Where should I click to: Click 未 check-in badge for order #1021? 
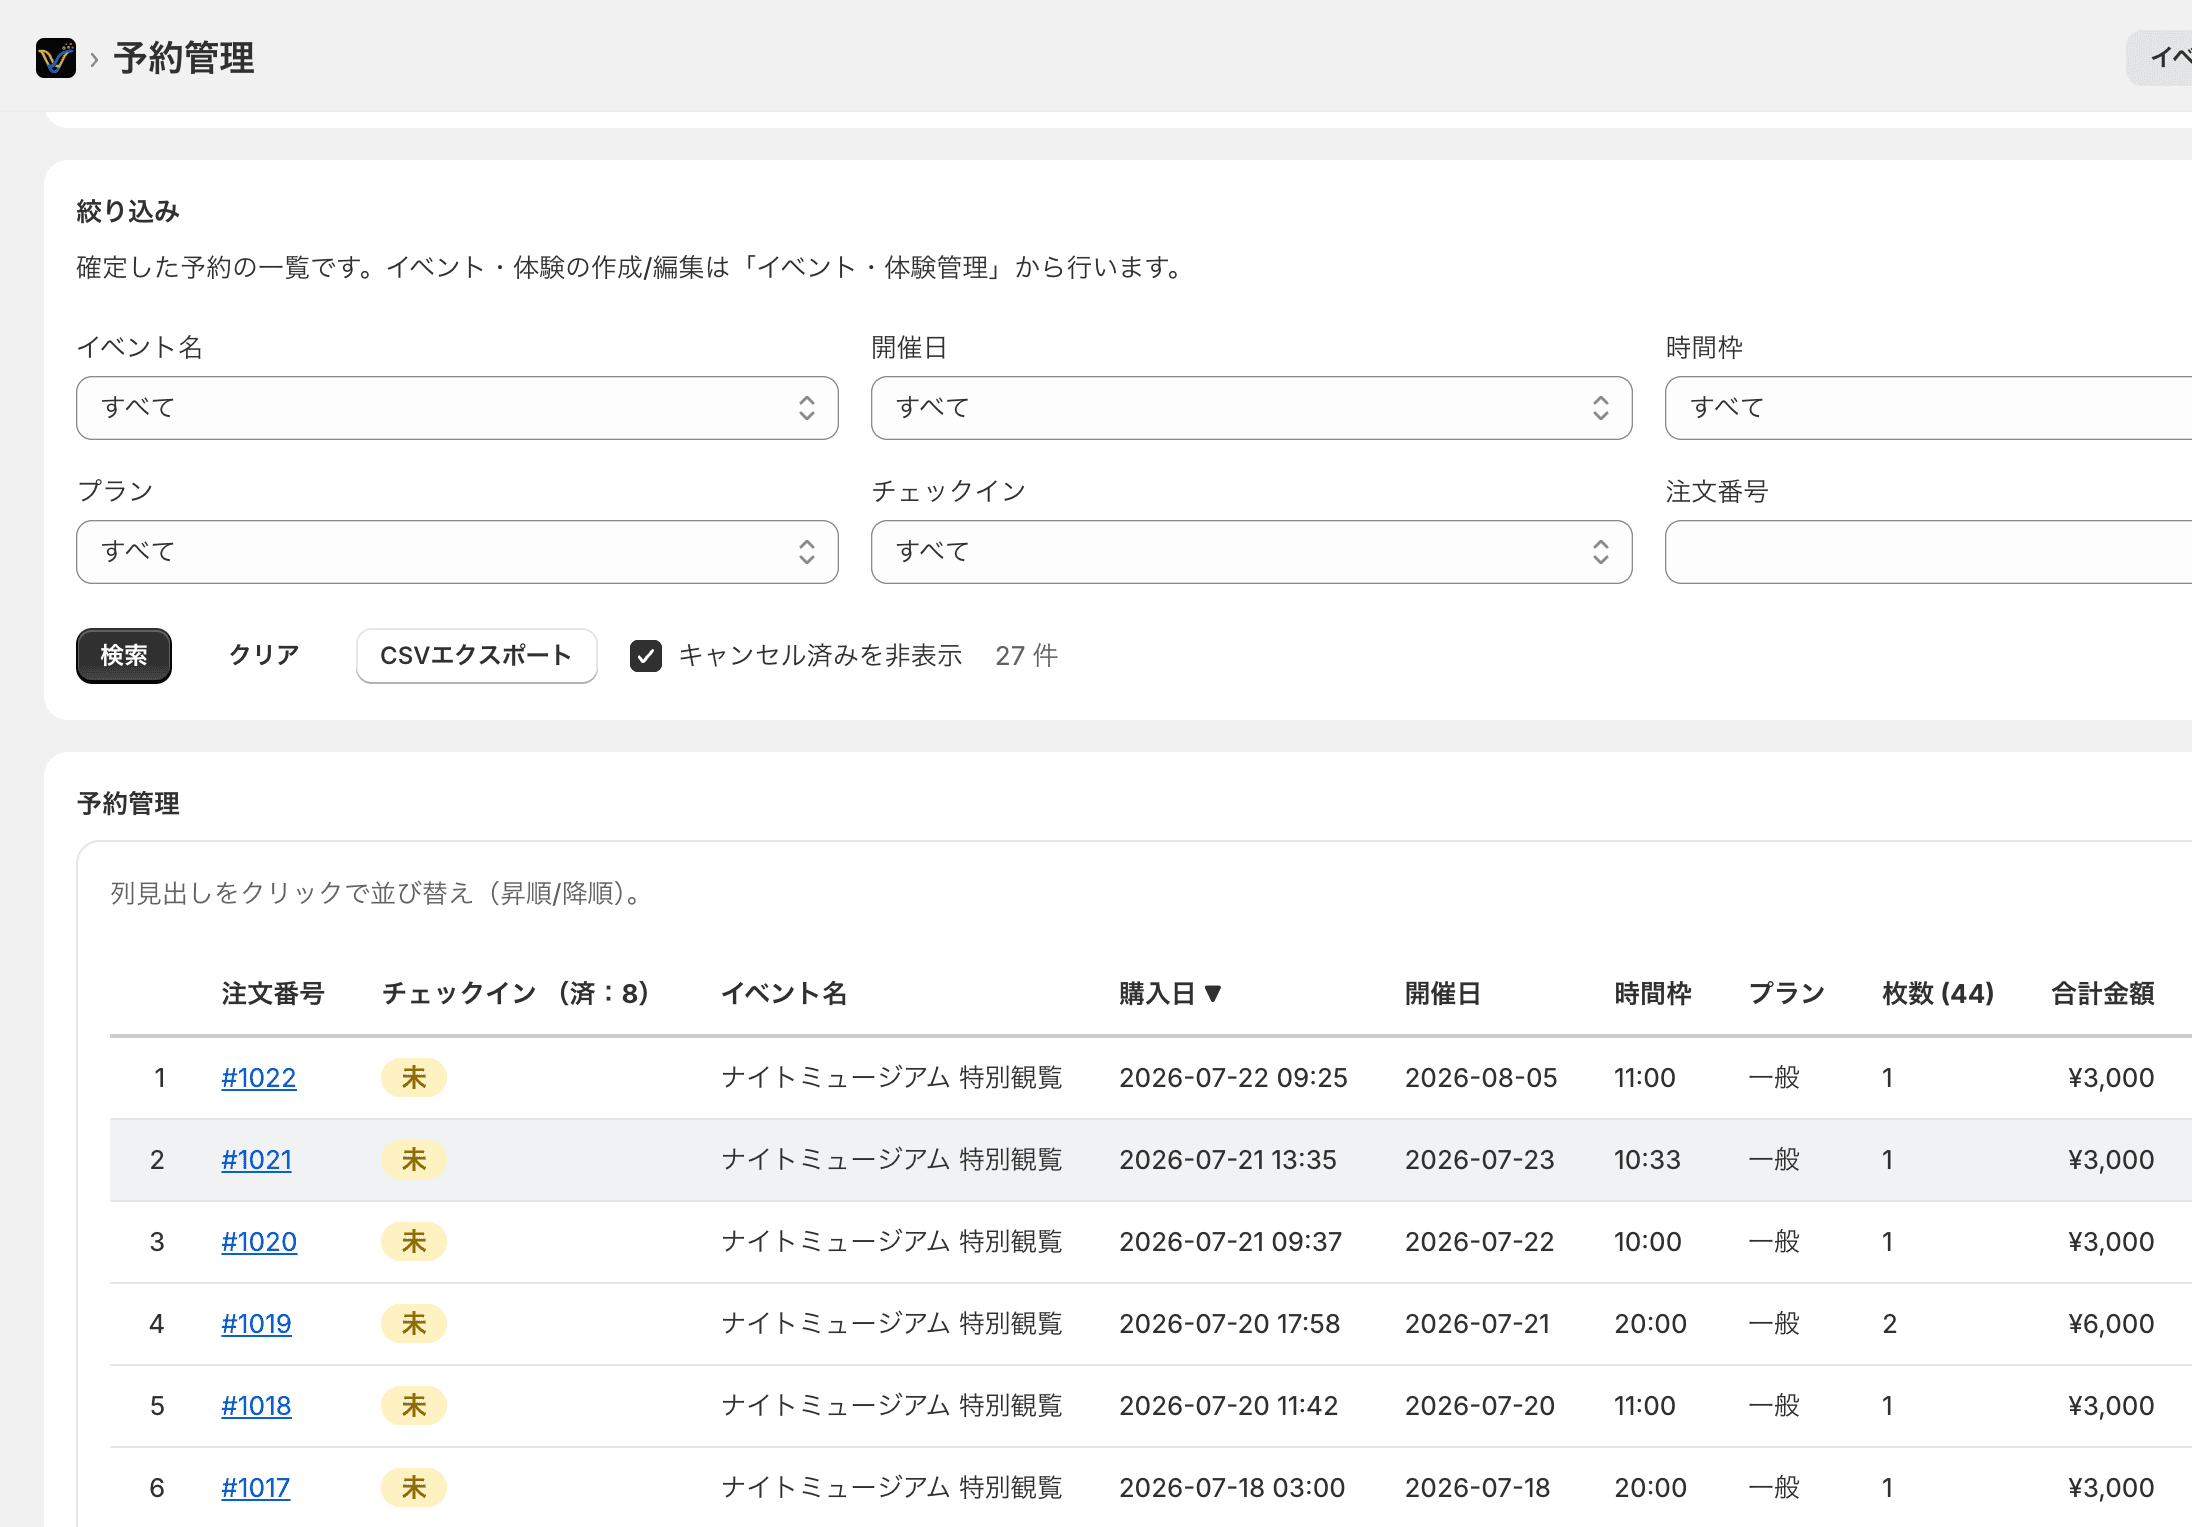click(x=414, y=1160)
